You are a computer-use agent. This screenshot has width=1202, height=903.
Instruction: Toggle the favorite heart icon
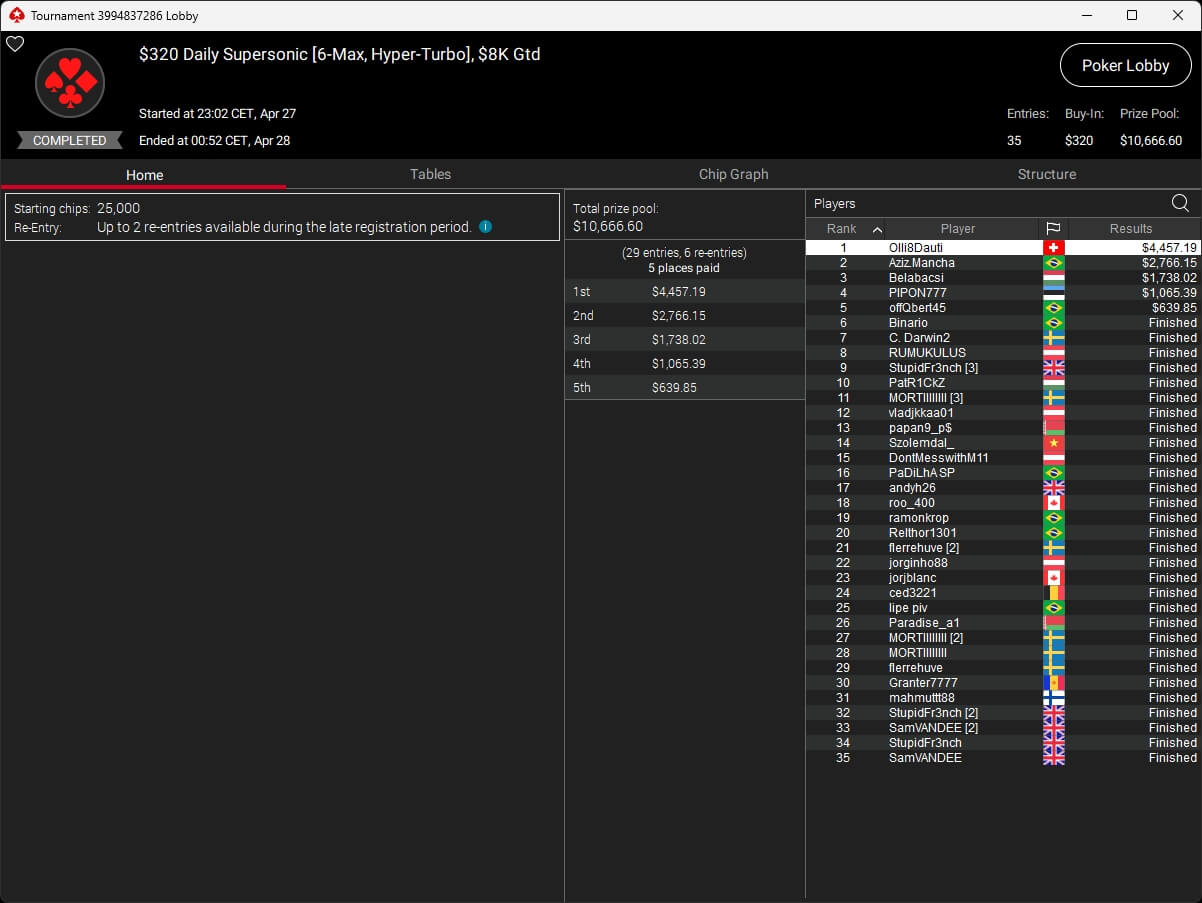tap(15, 44)
